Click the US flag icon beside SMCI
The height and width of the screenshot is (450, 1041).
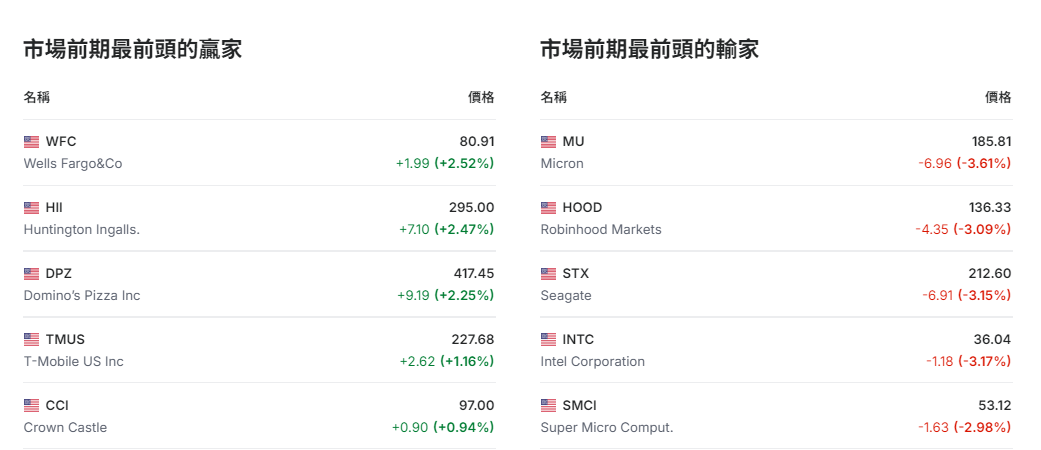click(548, 406)
